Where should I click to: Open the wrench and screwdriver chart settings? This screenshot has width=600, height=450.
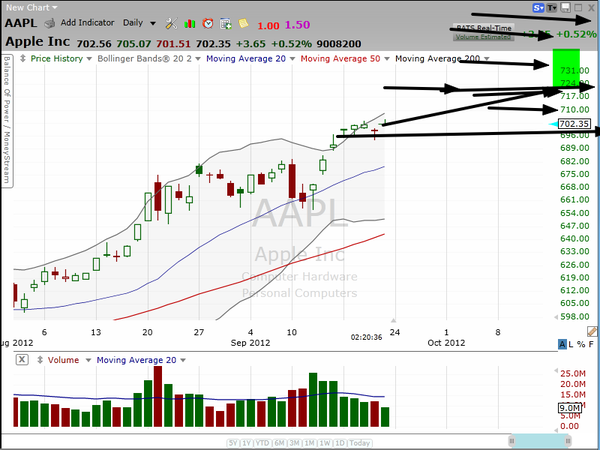171,24
